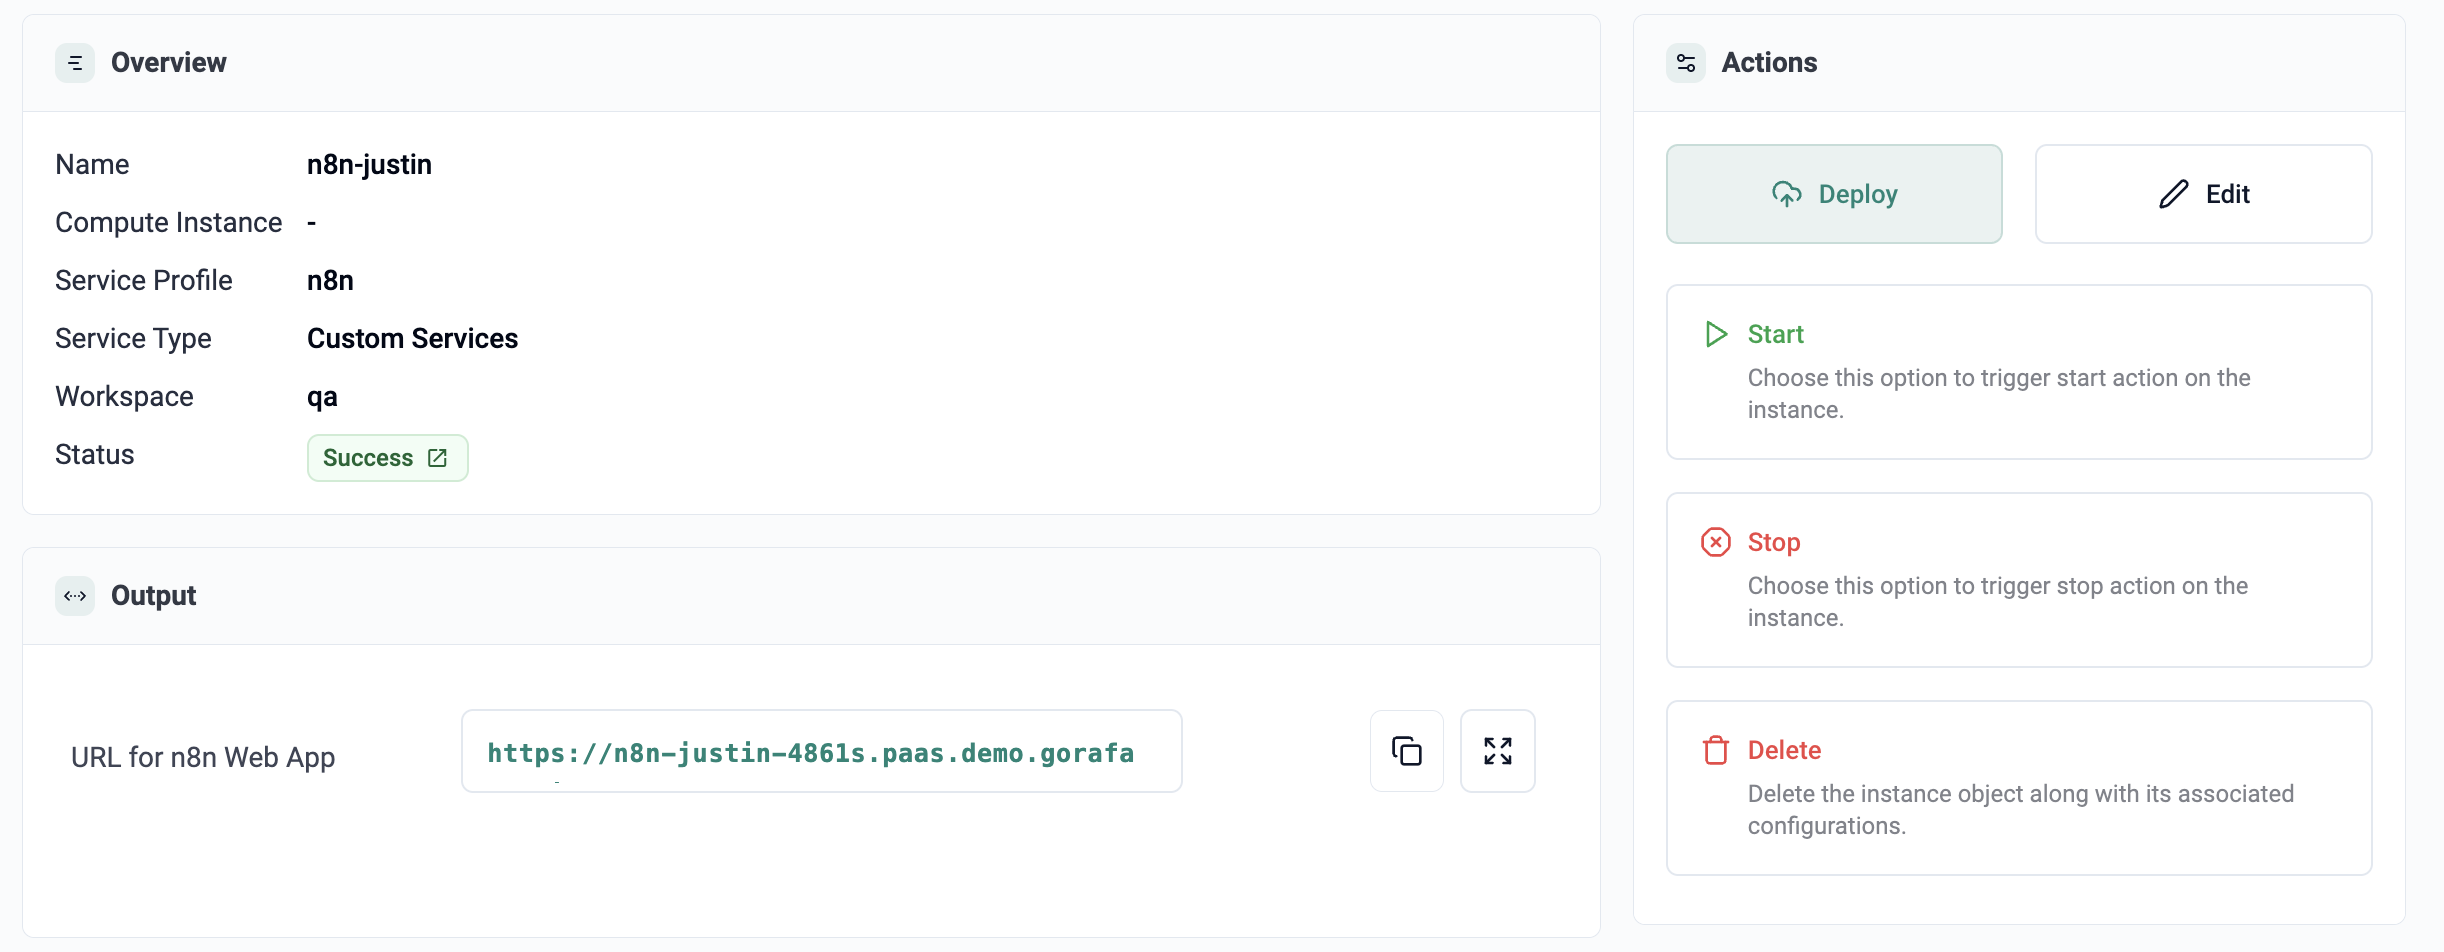Image resolution: width=2444 pixels, height=952 pixels.
Task: Expand the output URL to fullscreen
Action: pos(1497,751)
